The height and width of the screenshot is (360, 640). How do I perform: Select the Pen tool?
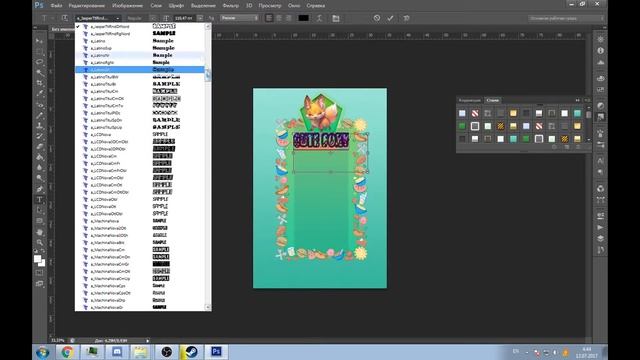(x=40, y=189)
